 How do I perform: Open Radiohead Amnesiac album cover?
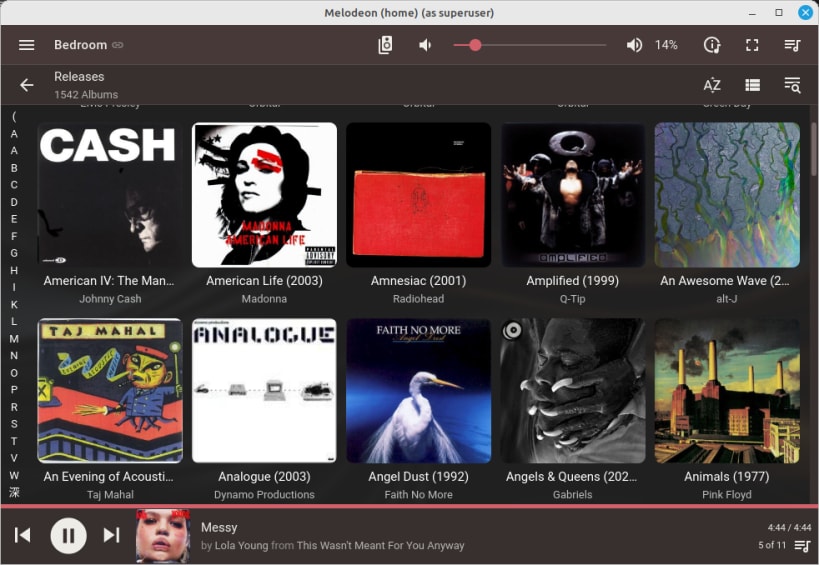(x=418, y=195)
